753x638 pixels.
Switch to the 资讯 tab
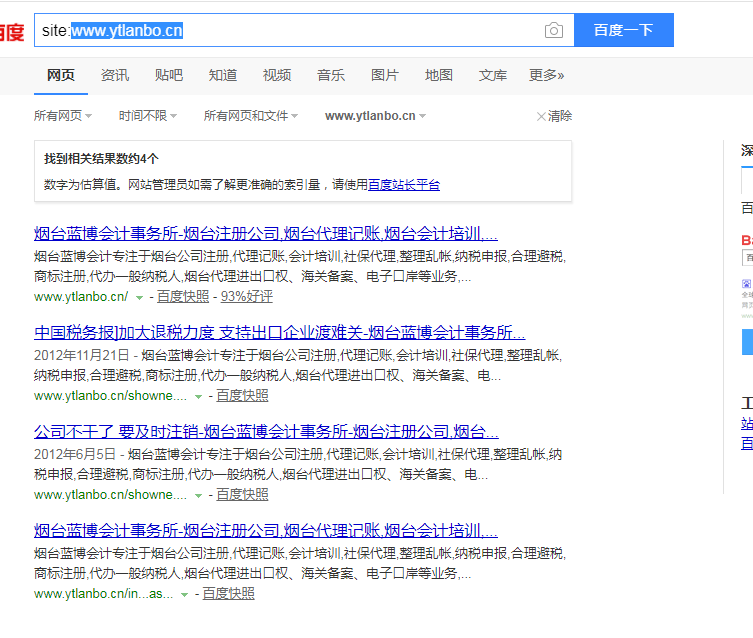[114, 75]
